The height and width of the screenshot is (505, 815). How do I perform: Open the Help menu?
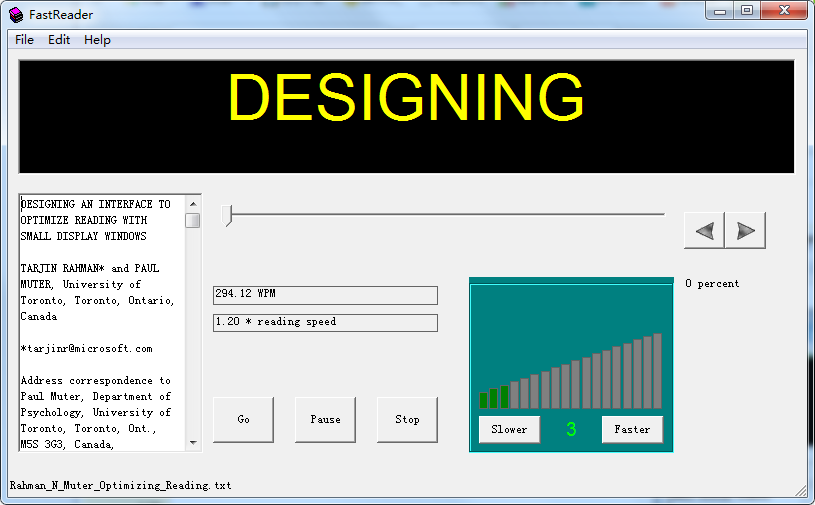click(97, 40)
